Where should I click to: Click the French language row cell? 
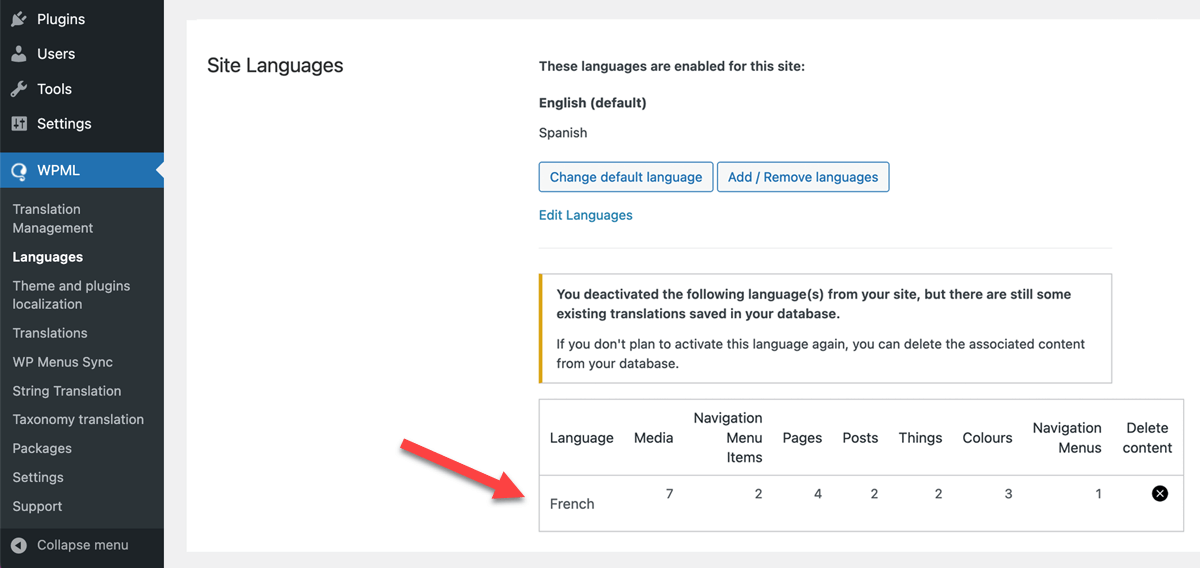(x=572, y=504)
